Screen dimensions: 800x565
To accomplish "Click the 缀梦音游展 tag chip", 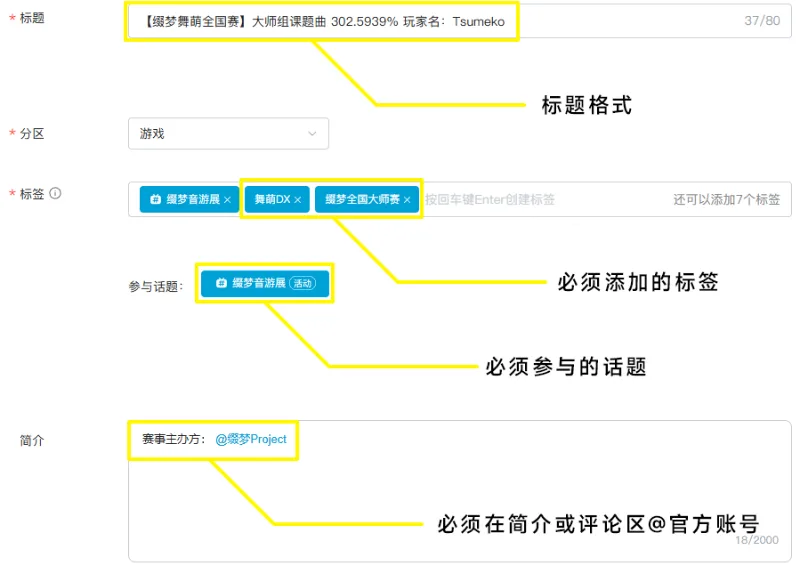I will [189, 199].
